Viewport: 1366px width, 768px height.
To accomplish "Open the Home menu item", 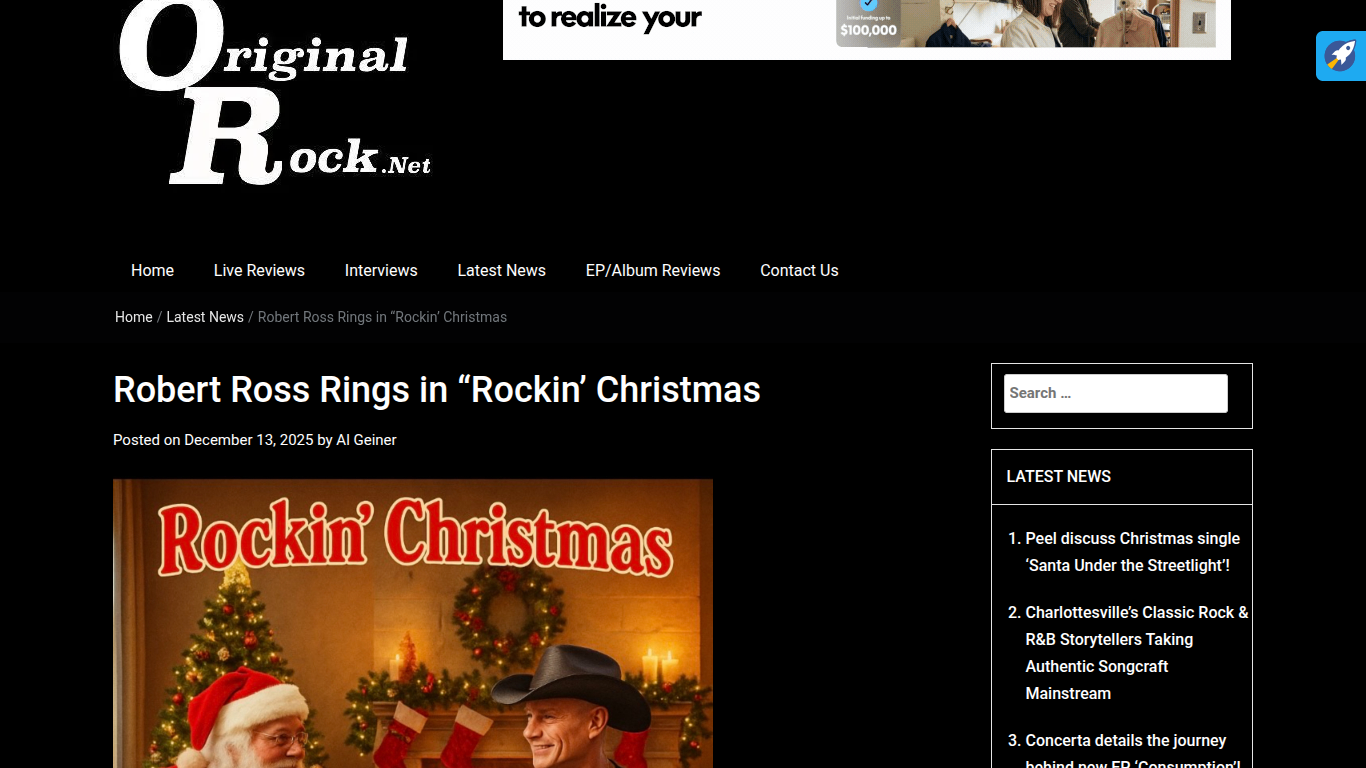I will tap(152, 270).
